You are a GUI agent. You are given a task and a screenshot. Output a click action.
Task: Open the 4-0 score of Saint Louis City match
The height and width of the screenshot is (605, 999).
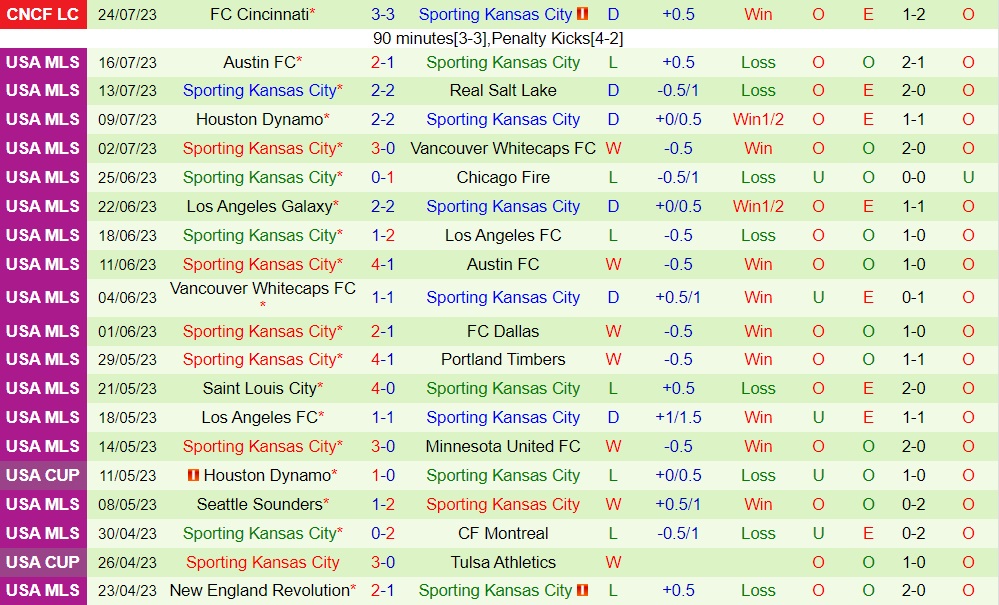(383, 388)
